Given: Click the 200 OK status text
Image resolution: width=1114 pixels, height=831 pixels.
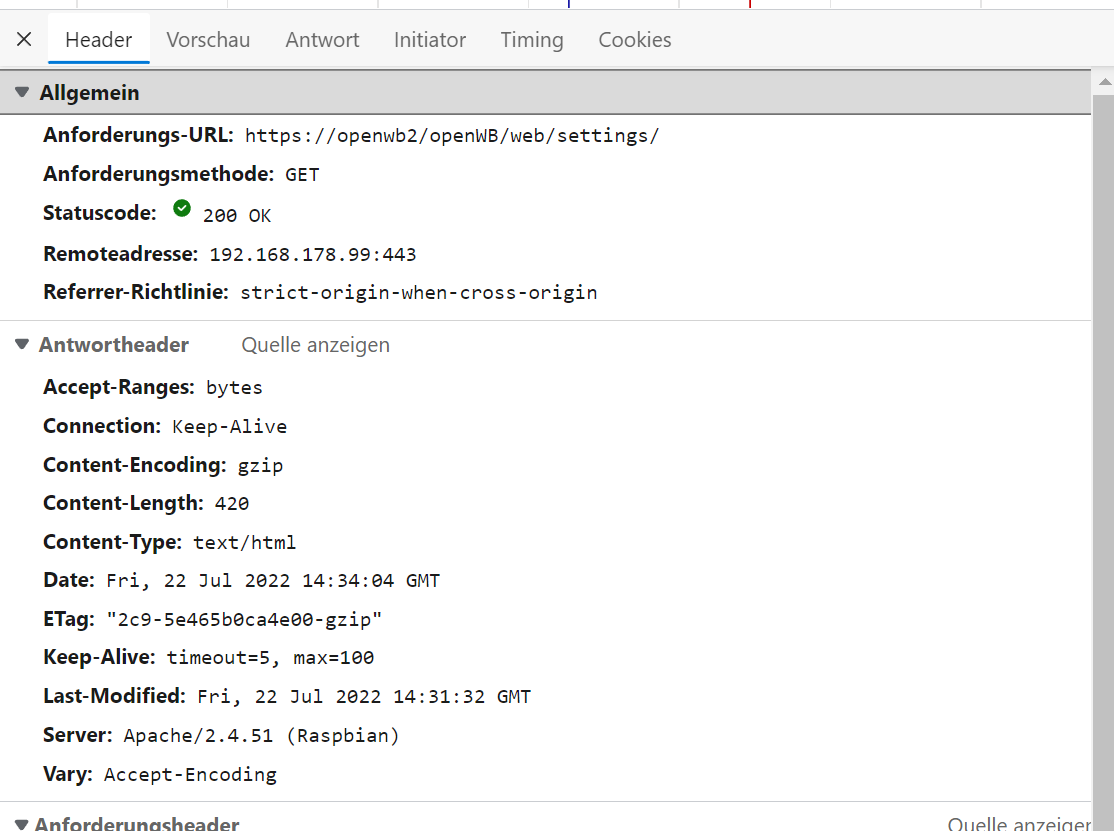Looking at the screenshot, I should tap(236, 216).
